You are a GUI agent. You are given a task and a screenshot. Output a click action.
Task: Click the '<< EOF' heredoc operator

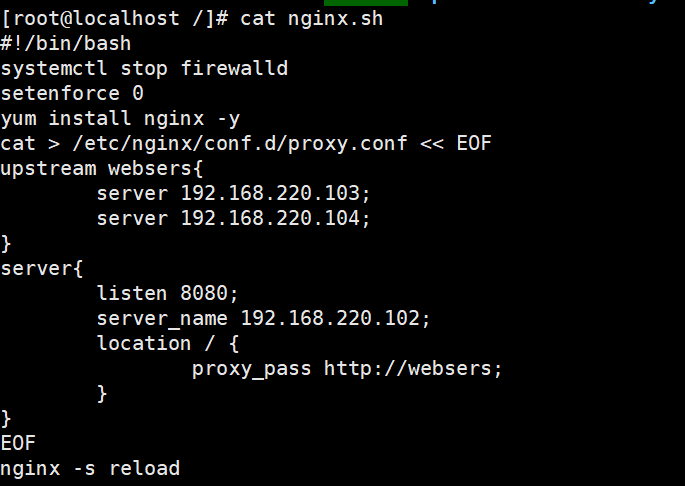click(x=456, y=144)
